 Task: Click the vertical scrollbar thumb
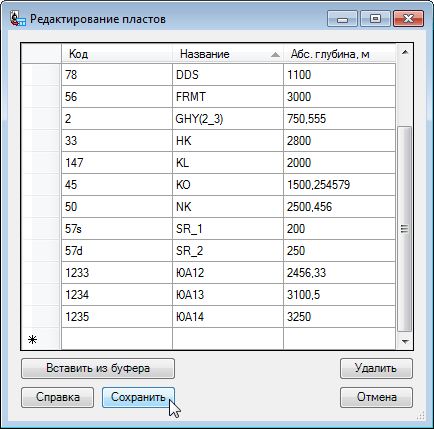coord(405,229)
